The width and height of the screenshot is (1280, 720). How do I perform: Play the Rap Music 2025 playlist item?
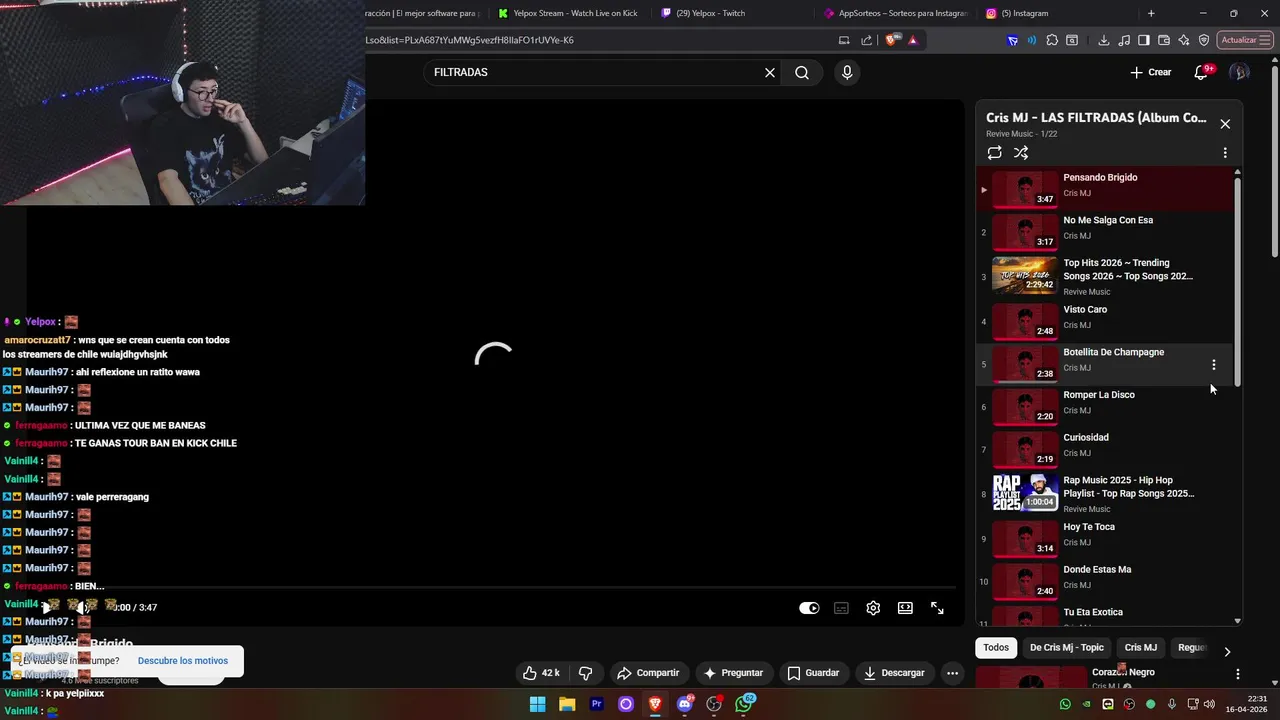pos(1106,493)
